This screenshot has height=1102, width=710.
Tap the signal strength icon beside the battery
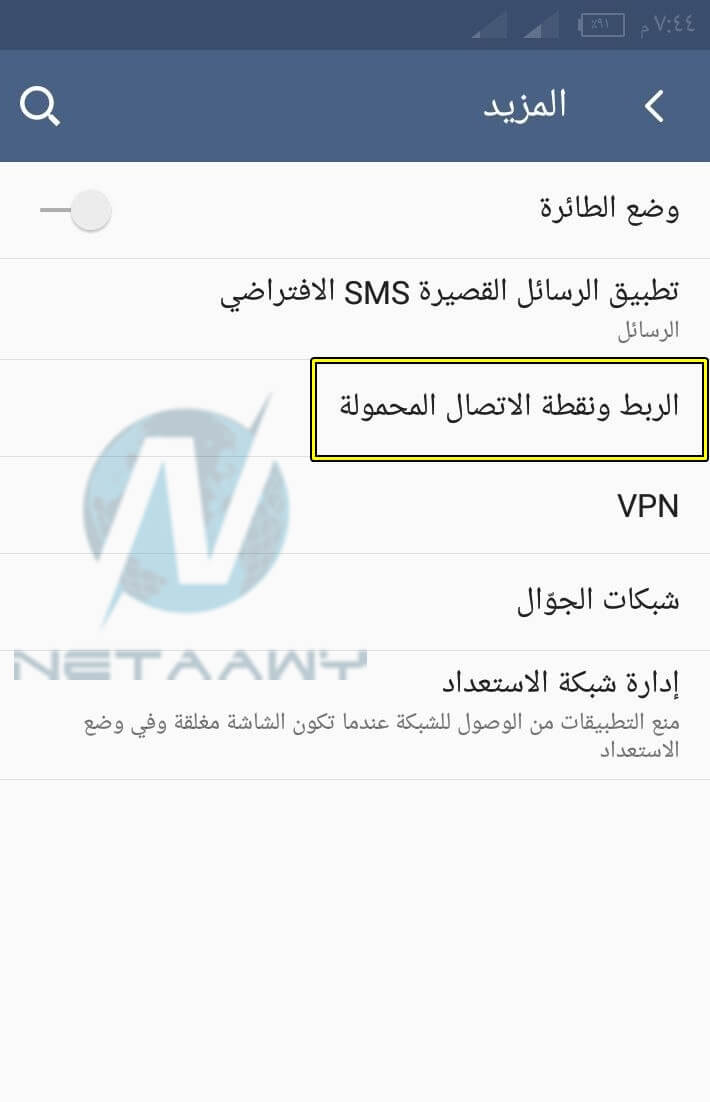tap(541, 25)
